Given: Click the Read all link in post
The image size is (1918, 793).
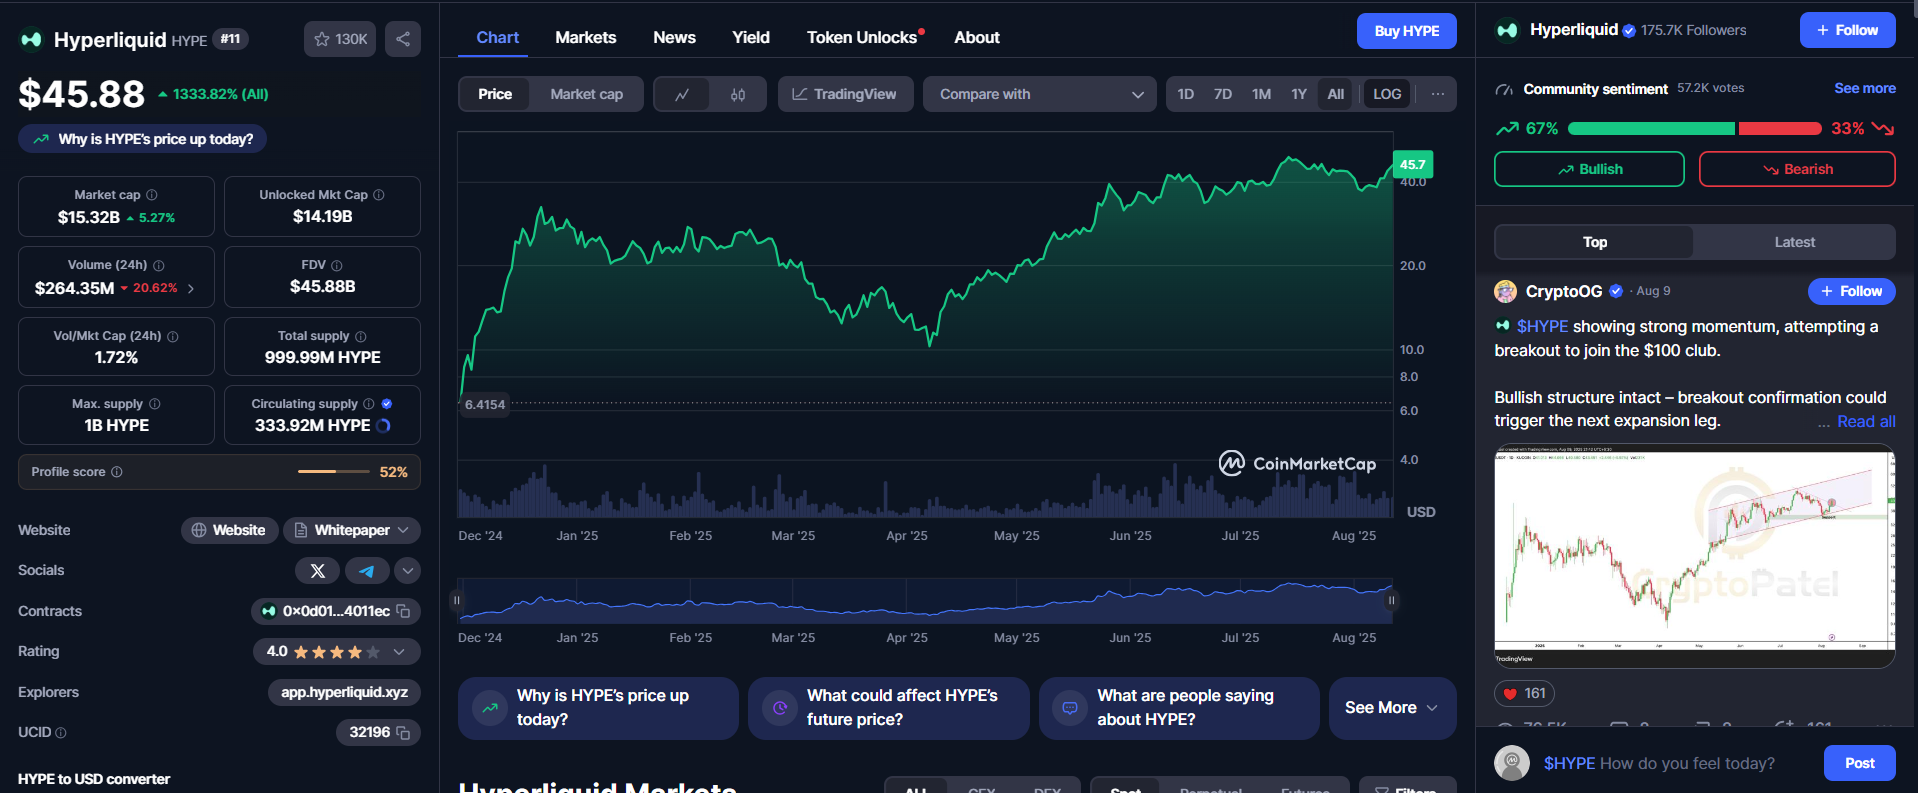Looking at the screenshot, I should [1865, 422].
